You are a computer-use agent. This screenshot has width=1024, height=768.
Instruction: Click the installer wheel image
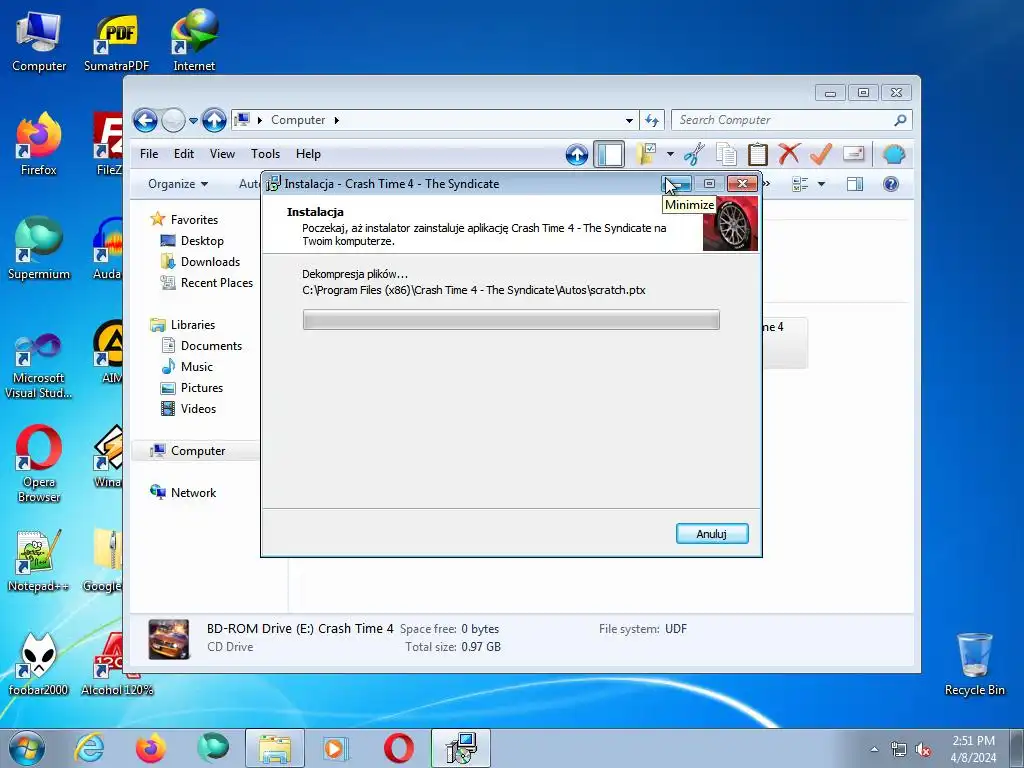click(x=730, y=223)
